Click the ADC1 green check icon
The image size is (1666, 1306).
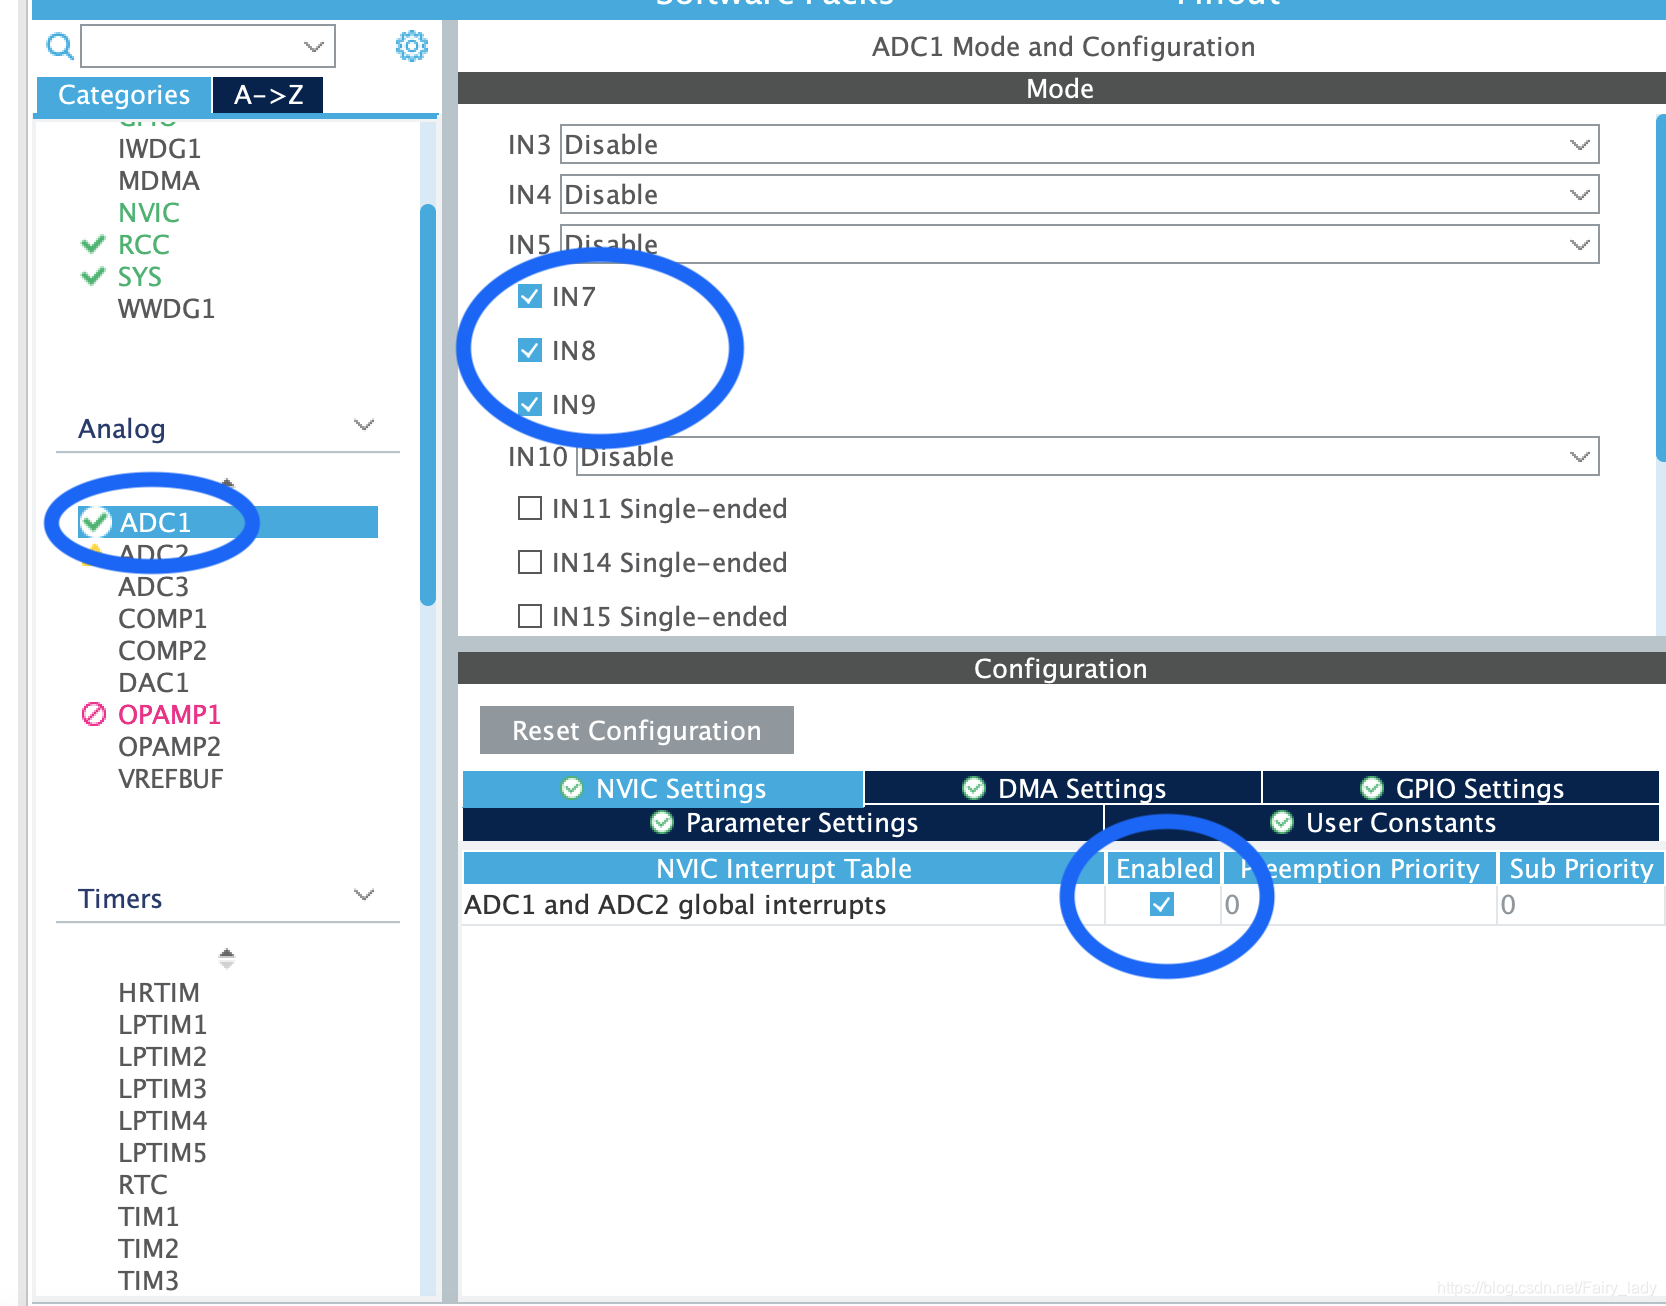coord(95,522)
